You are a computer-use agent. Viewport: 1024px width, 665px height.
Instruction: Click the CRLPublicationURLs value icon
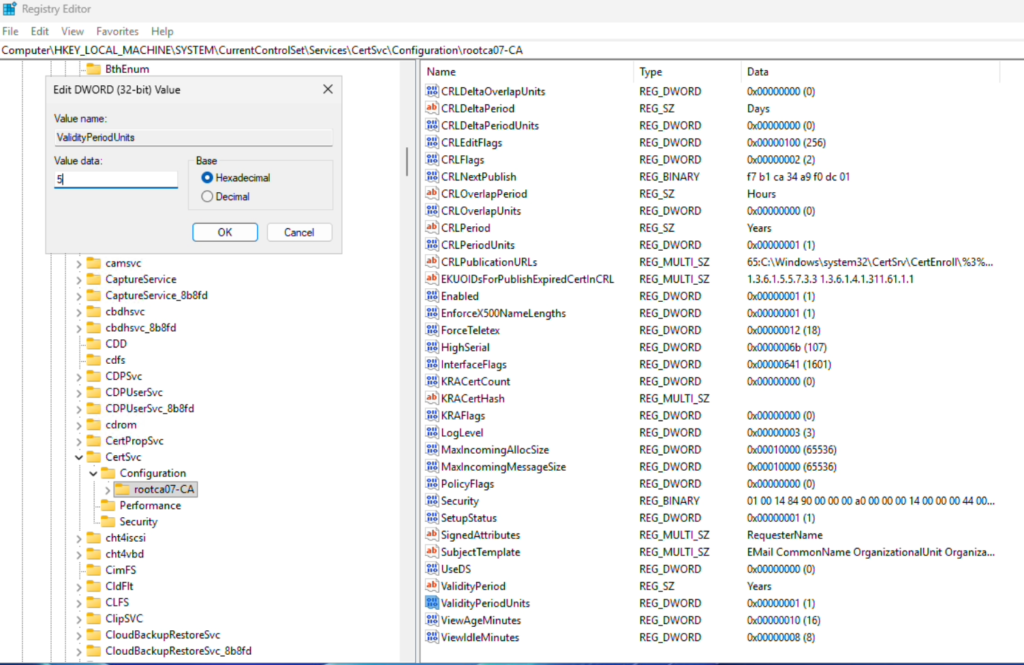click(432, 262)
